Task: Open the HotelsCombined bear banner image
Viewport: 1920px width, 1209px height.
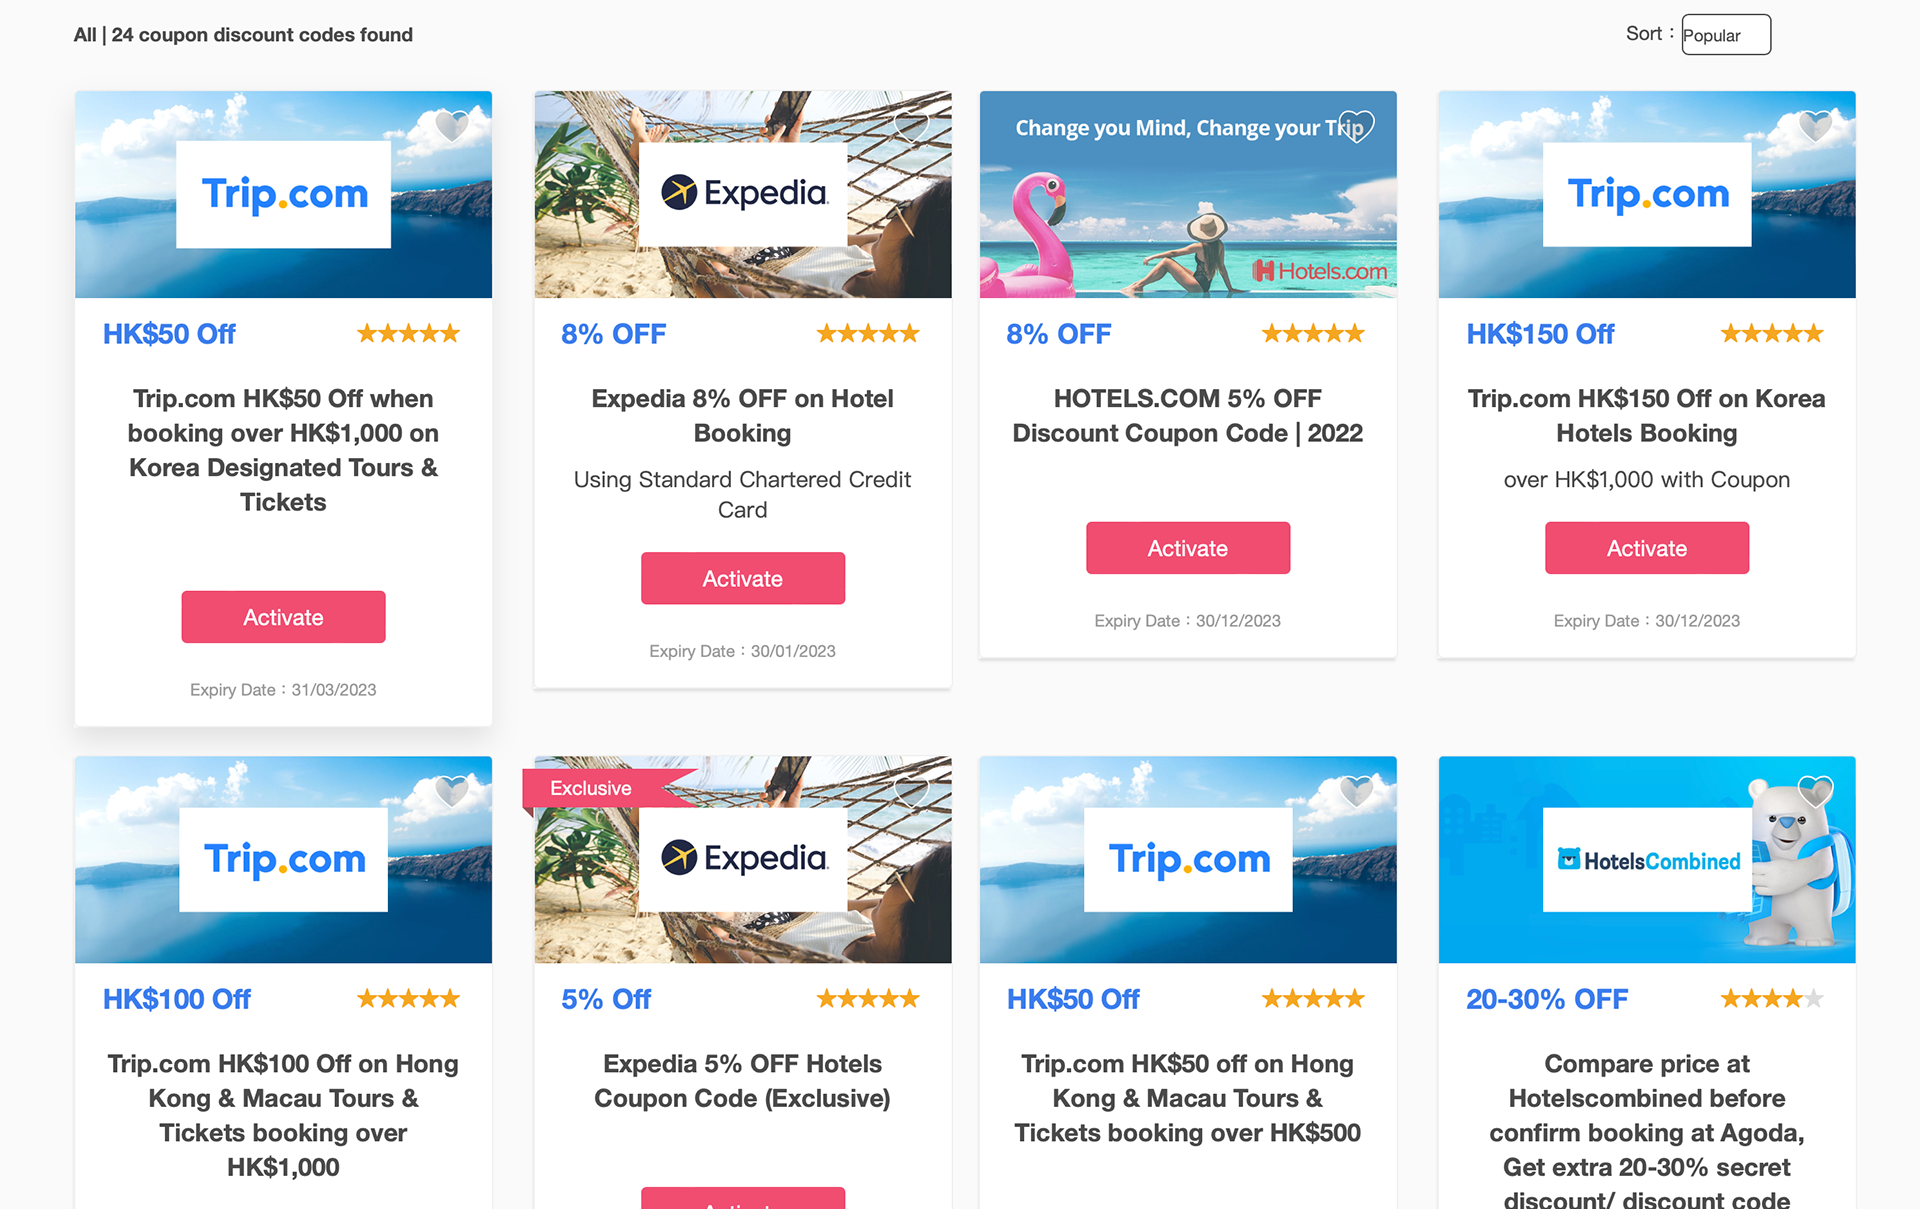Action: (1647, 860)
